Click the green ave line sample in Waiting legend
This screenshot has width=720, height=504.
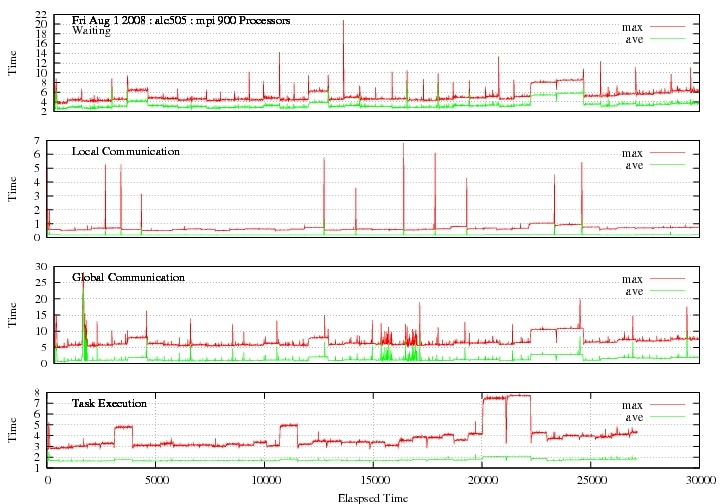[667, 39]
